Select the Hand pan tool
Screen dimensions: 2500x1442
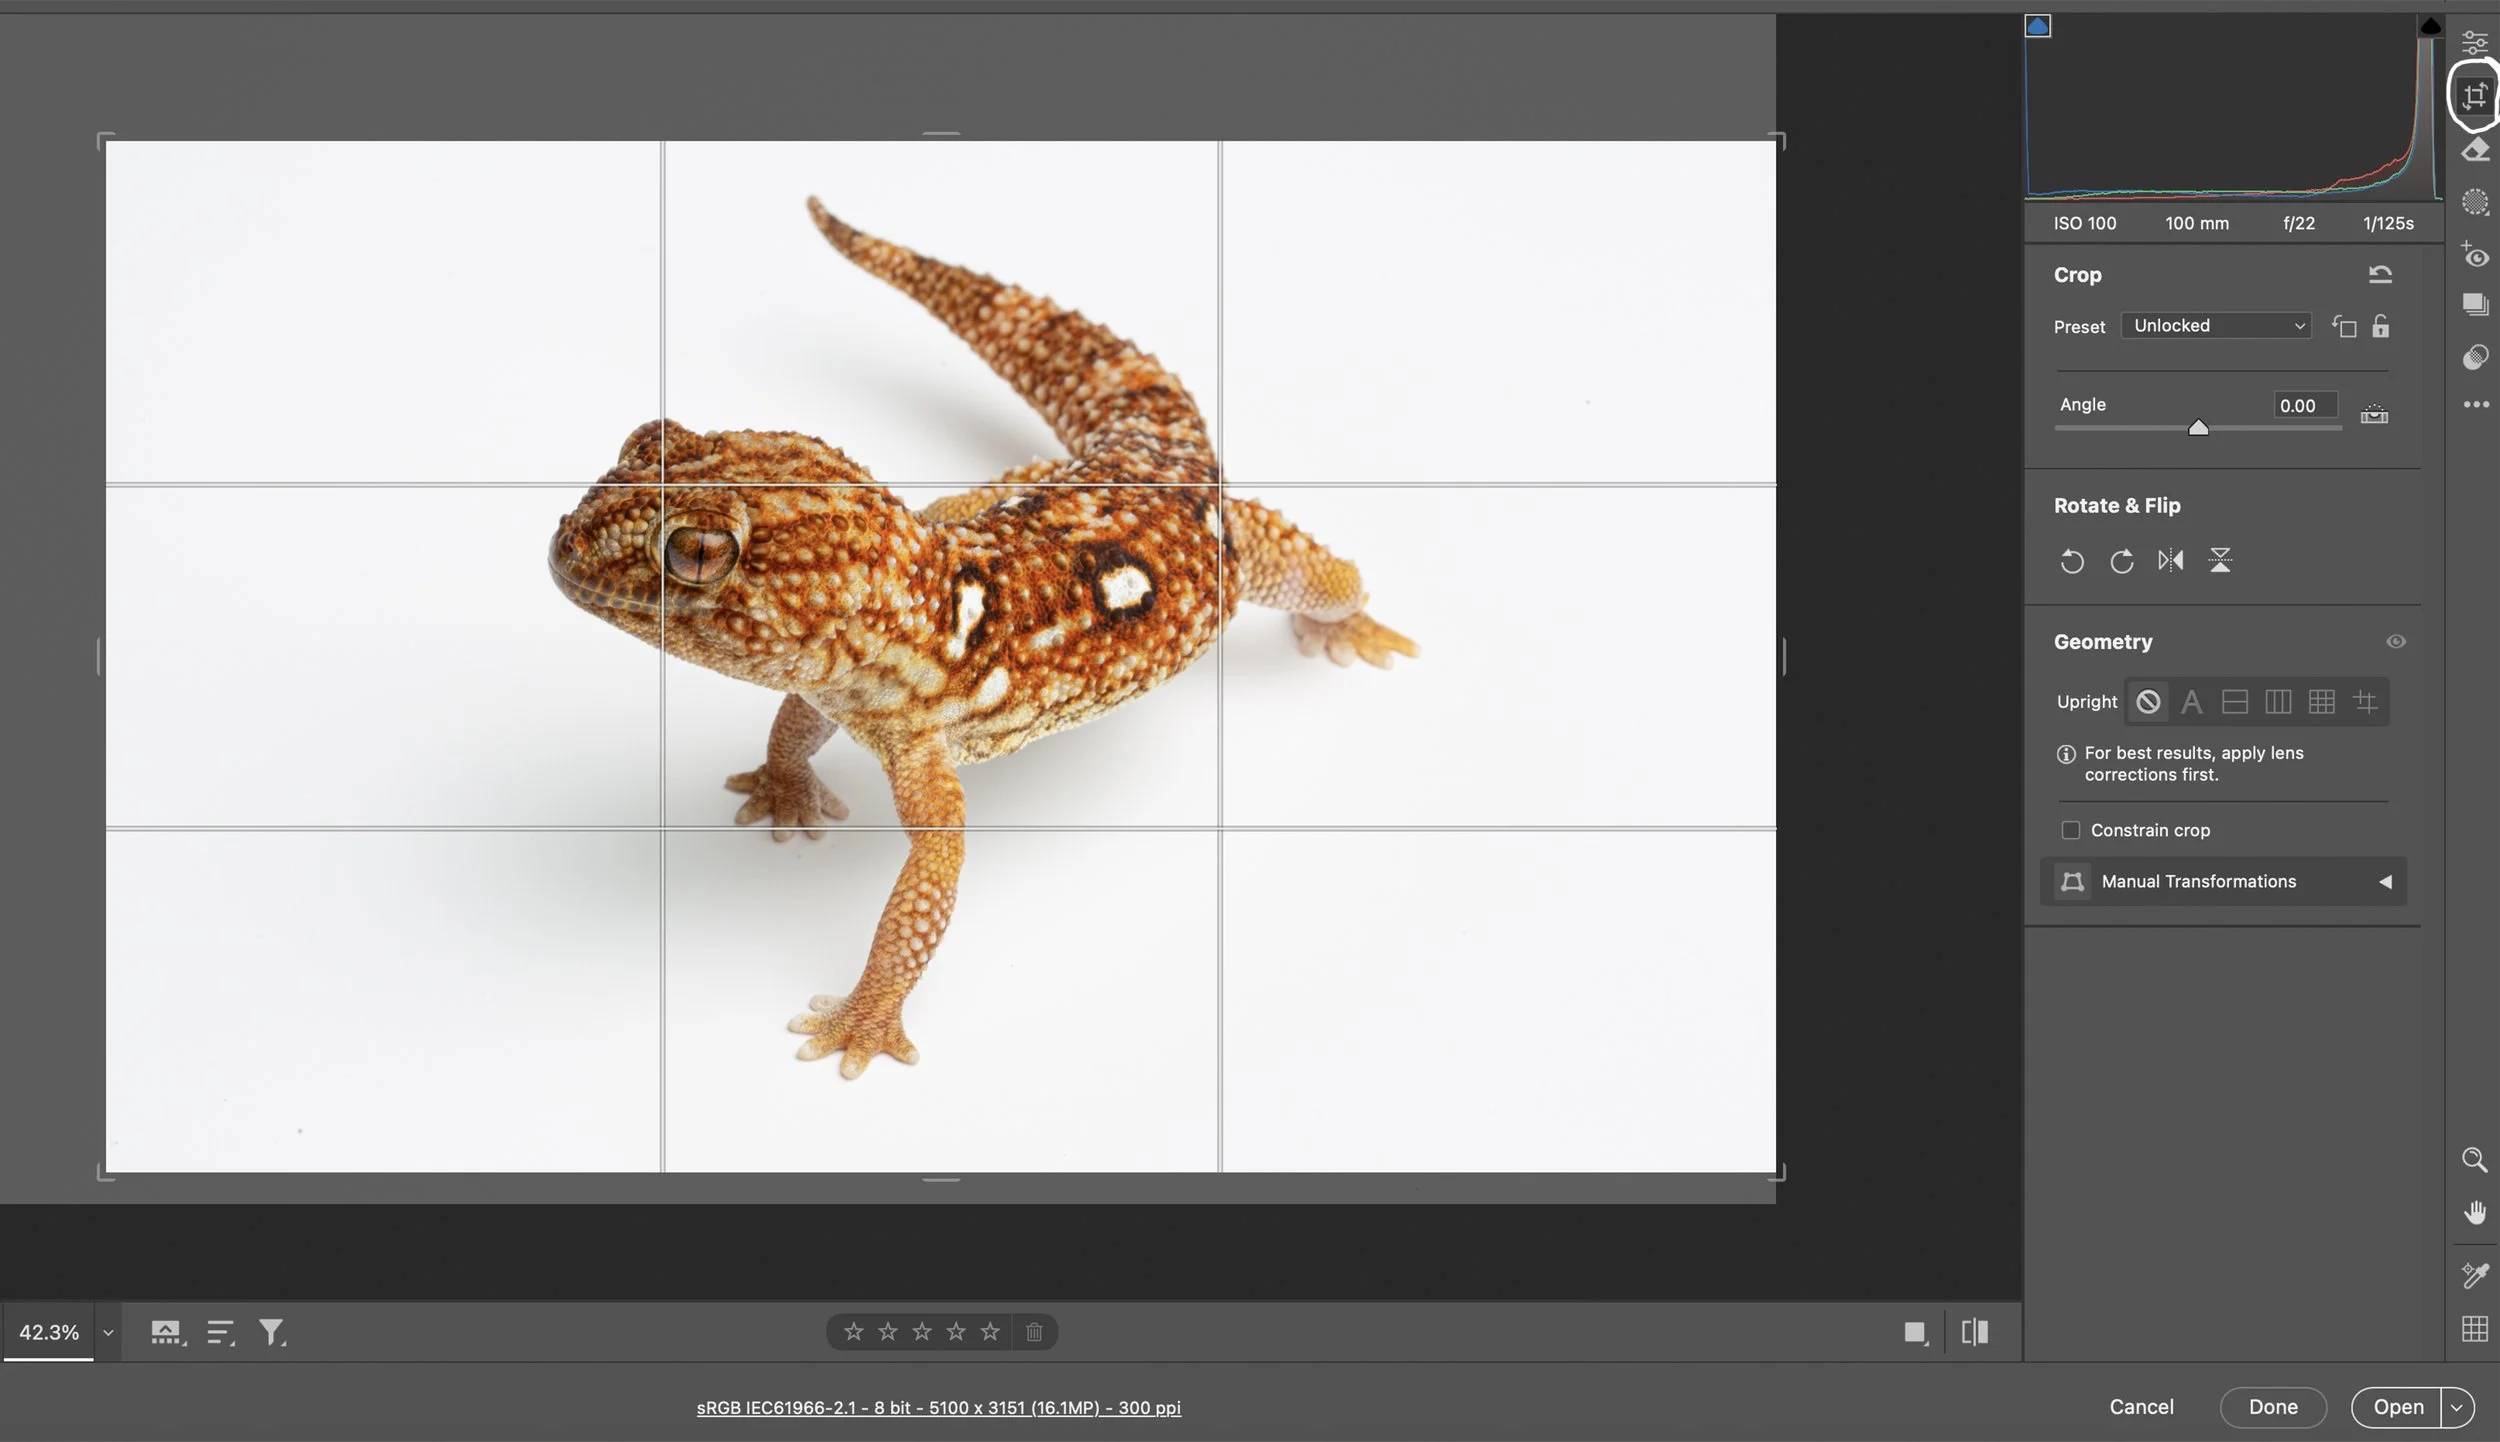[x=2474, y=1213]
